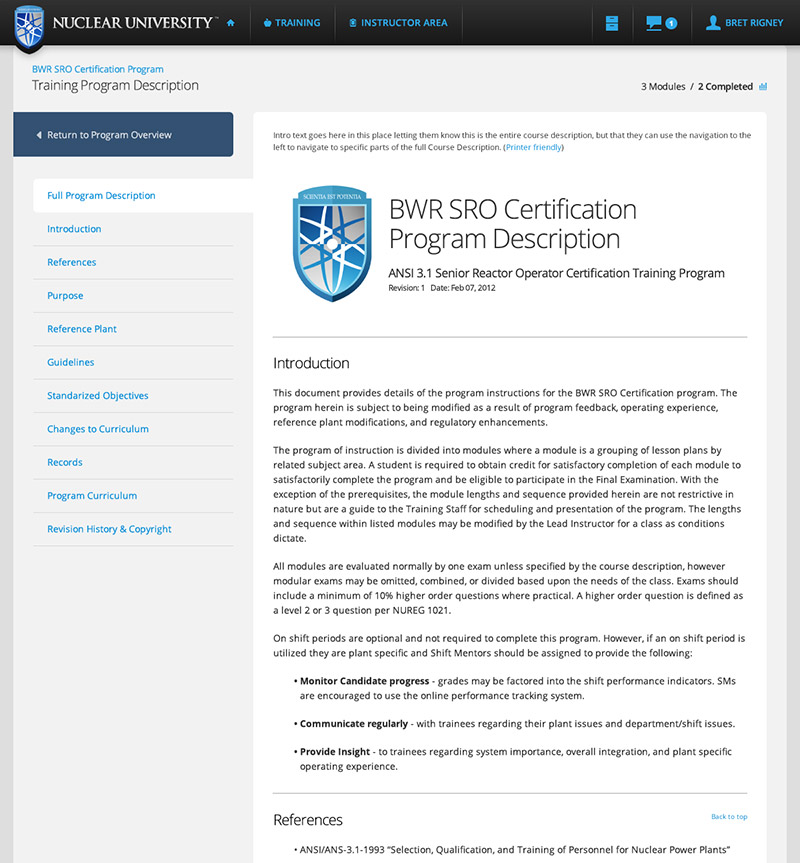The image size is (800, 863).
Task: Jump to References section in the sidebar
Action: (x=72, y=263)
